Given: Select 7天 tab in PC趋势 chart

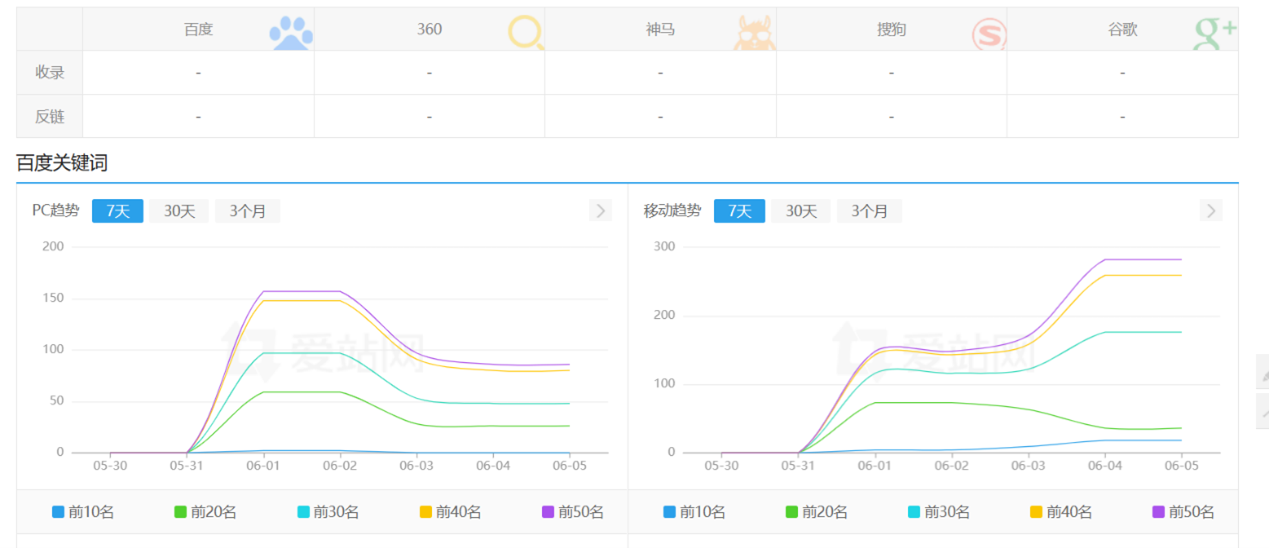Looking at the screenshot, I should point(118,211).
